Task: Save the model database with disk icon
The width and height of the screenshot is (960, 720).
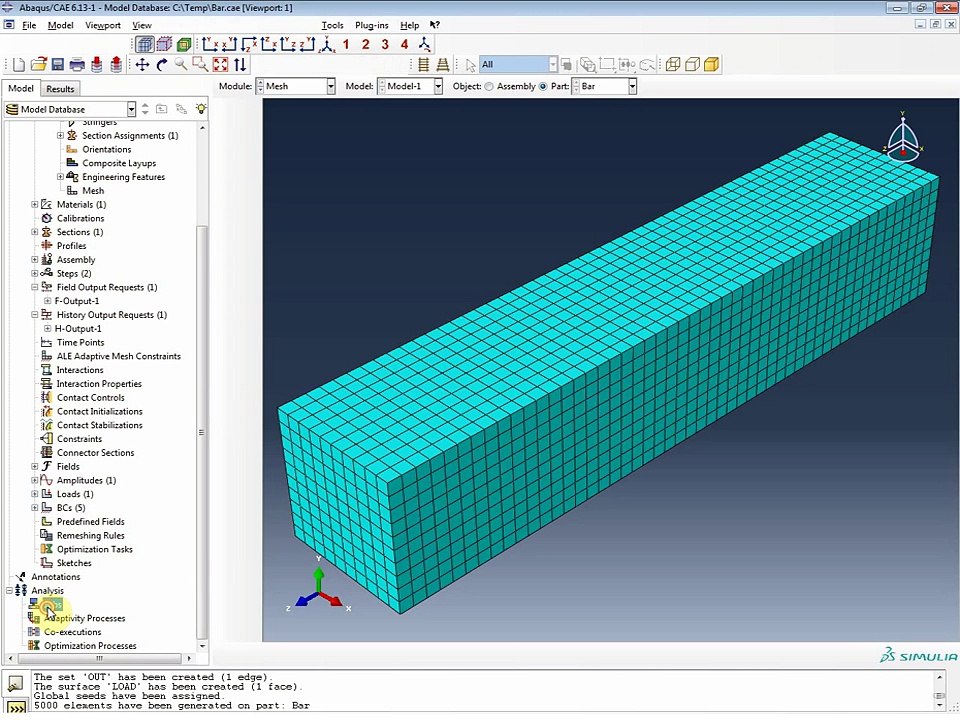Action: 58,64
